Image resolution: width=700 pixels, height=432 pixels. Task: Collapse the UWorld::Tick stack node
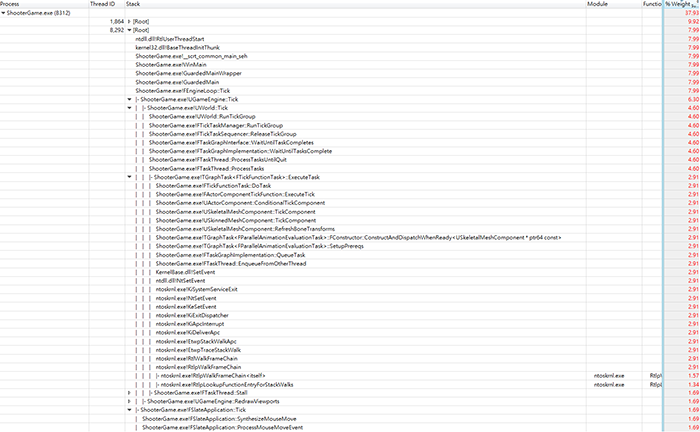(129, 108)
